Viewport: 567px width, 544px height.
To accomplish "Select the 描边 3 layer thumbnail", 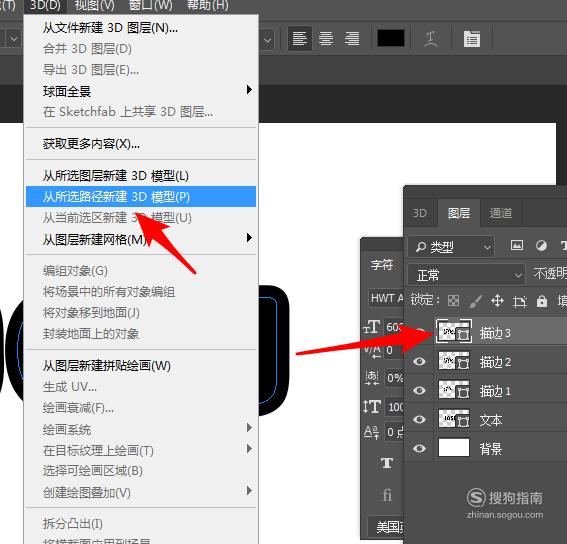I will (454, 331).
